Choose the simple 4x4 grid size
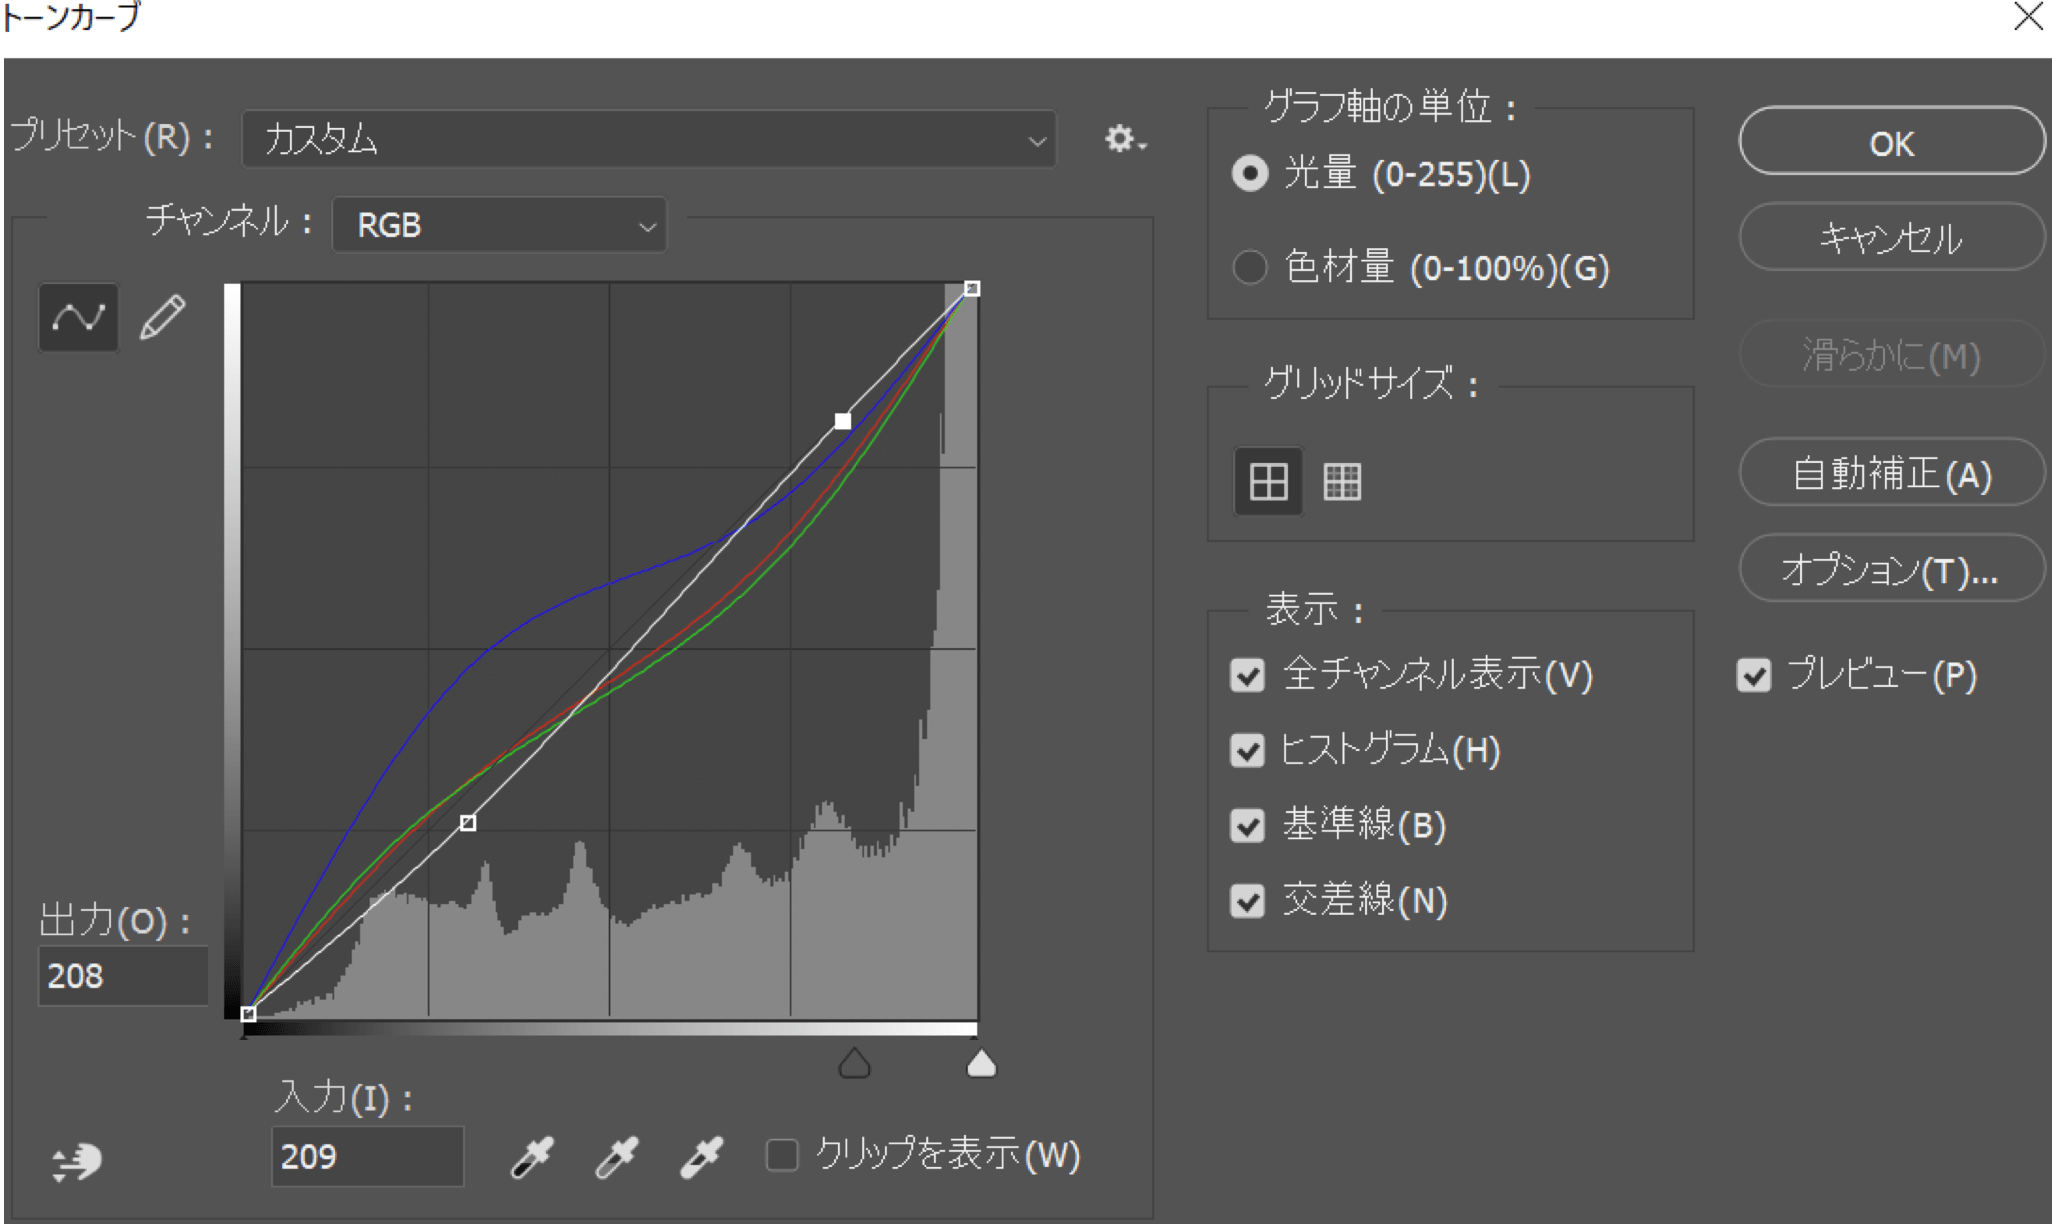 [1268, 482]
